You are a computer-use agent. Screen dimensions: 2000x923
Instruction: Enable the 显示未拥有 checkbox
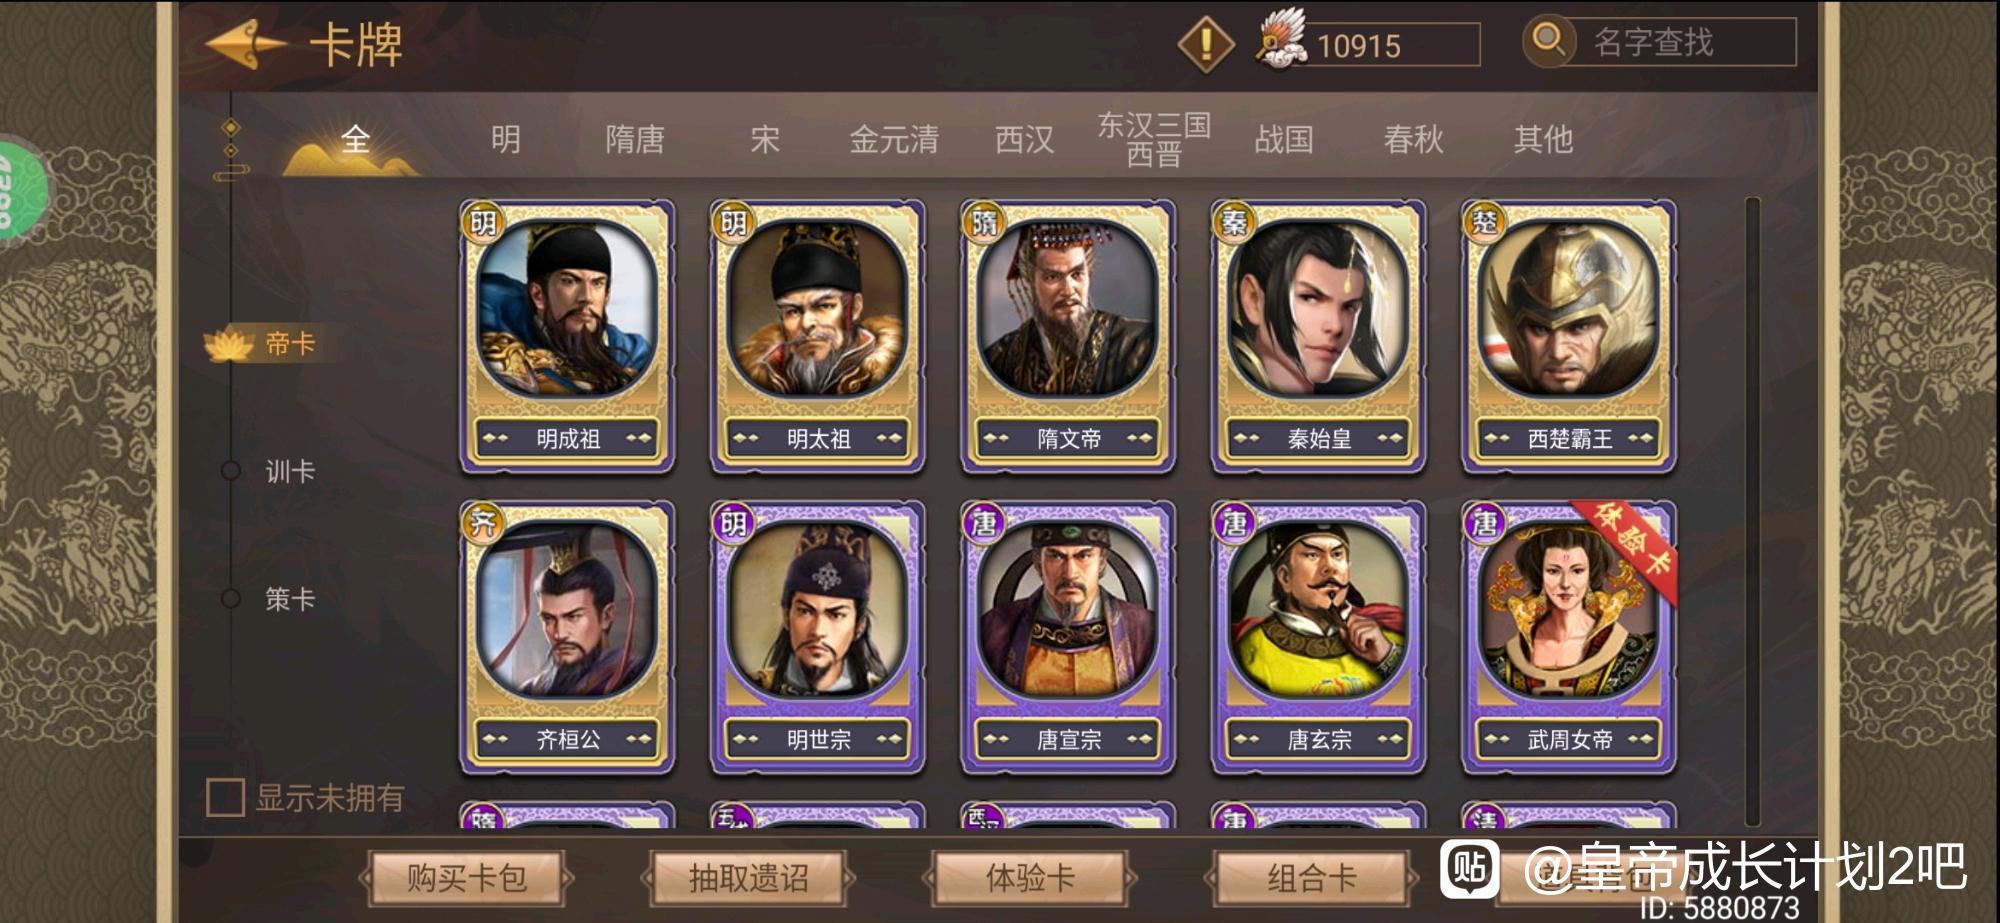click(225, 798)
